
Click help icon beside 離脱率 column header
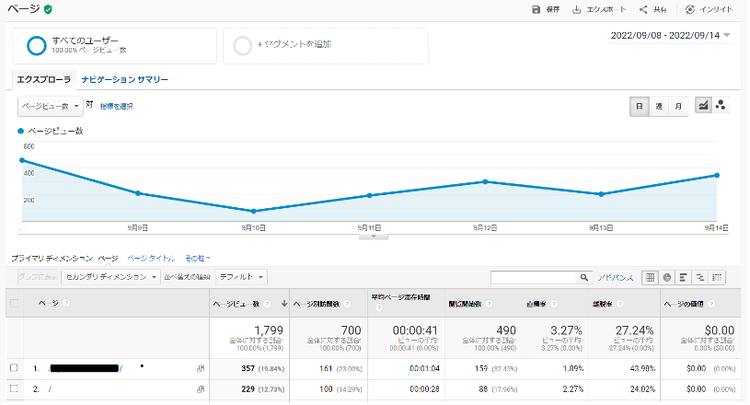pos(620,304)
